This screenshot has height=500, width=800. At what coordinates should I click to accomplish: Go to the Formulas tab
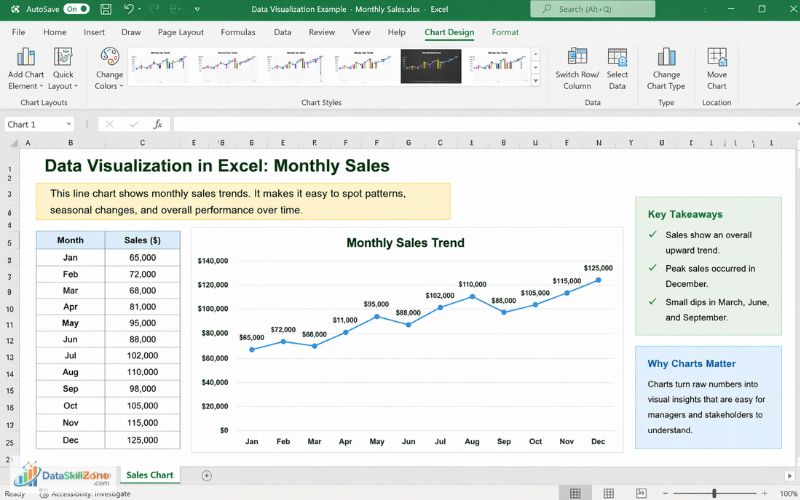pyautogui.click(x=238, y=32)
